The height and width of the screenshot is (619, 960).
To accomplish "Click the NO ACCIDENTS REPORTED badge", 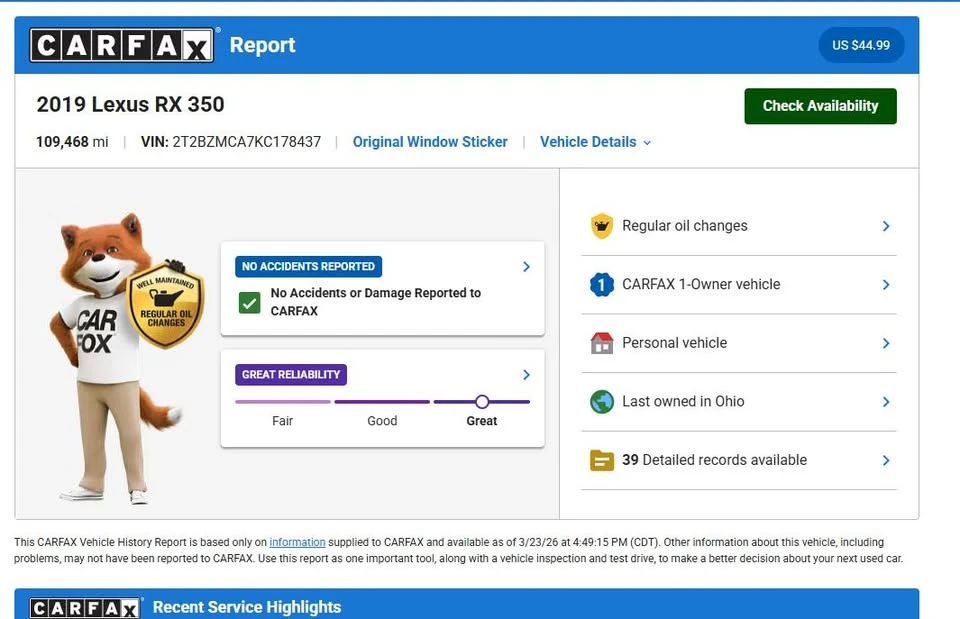I will pos(309,266).
